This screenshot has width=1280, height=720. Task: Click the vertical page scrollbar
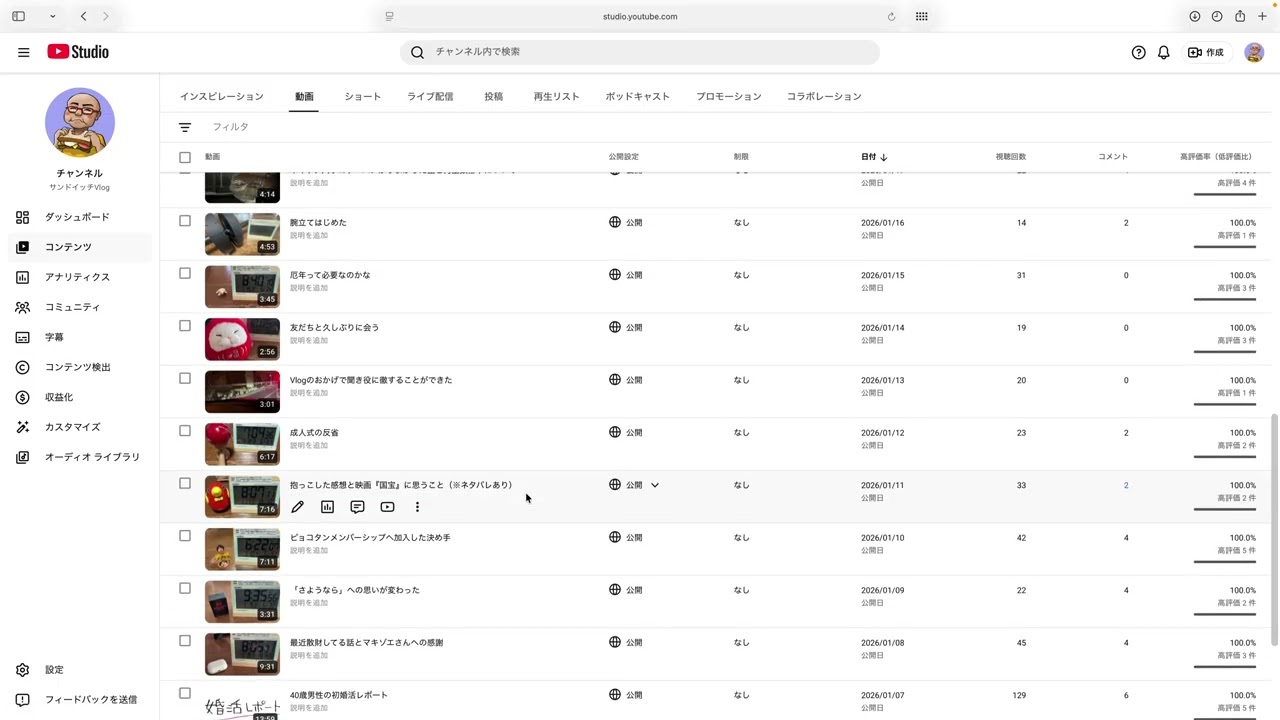pyautogui.click(x=1273, y=530)
